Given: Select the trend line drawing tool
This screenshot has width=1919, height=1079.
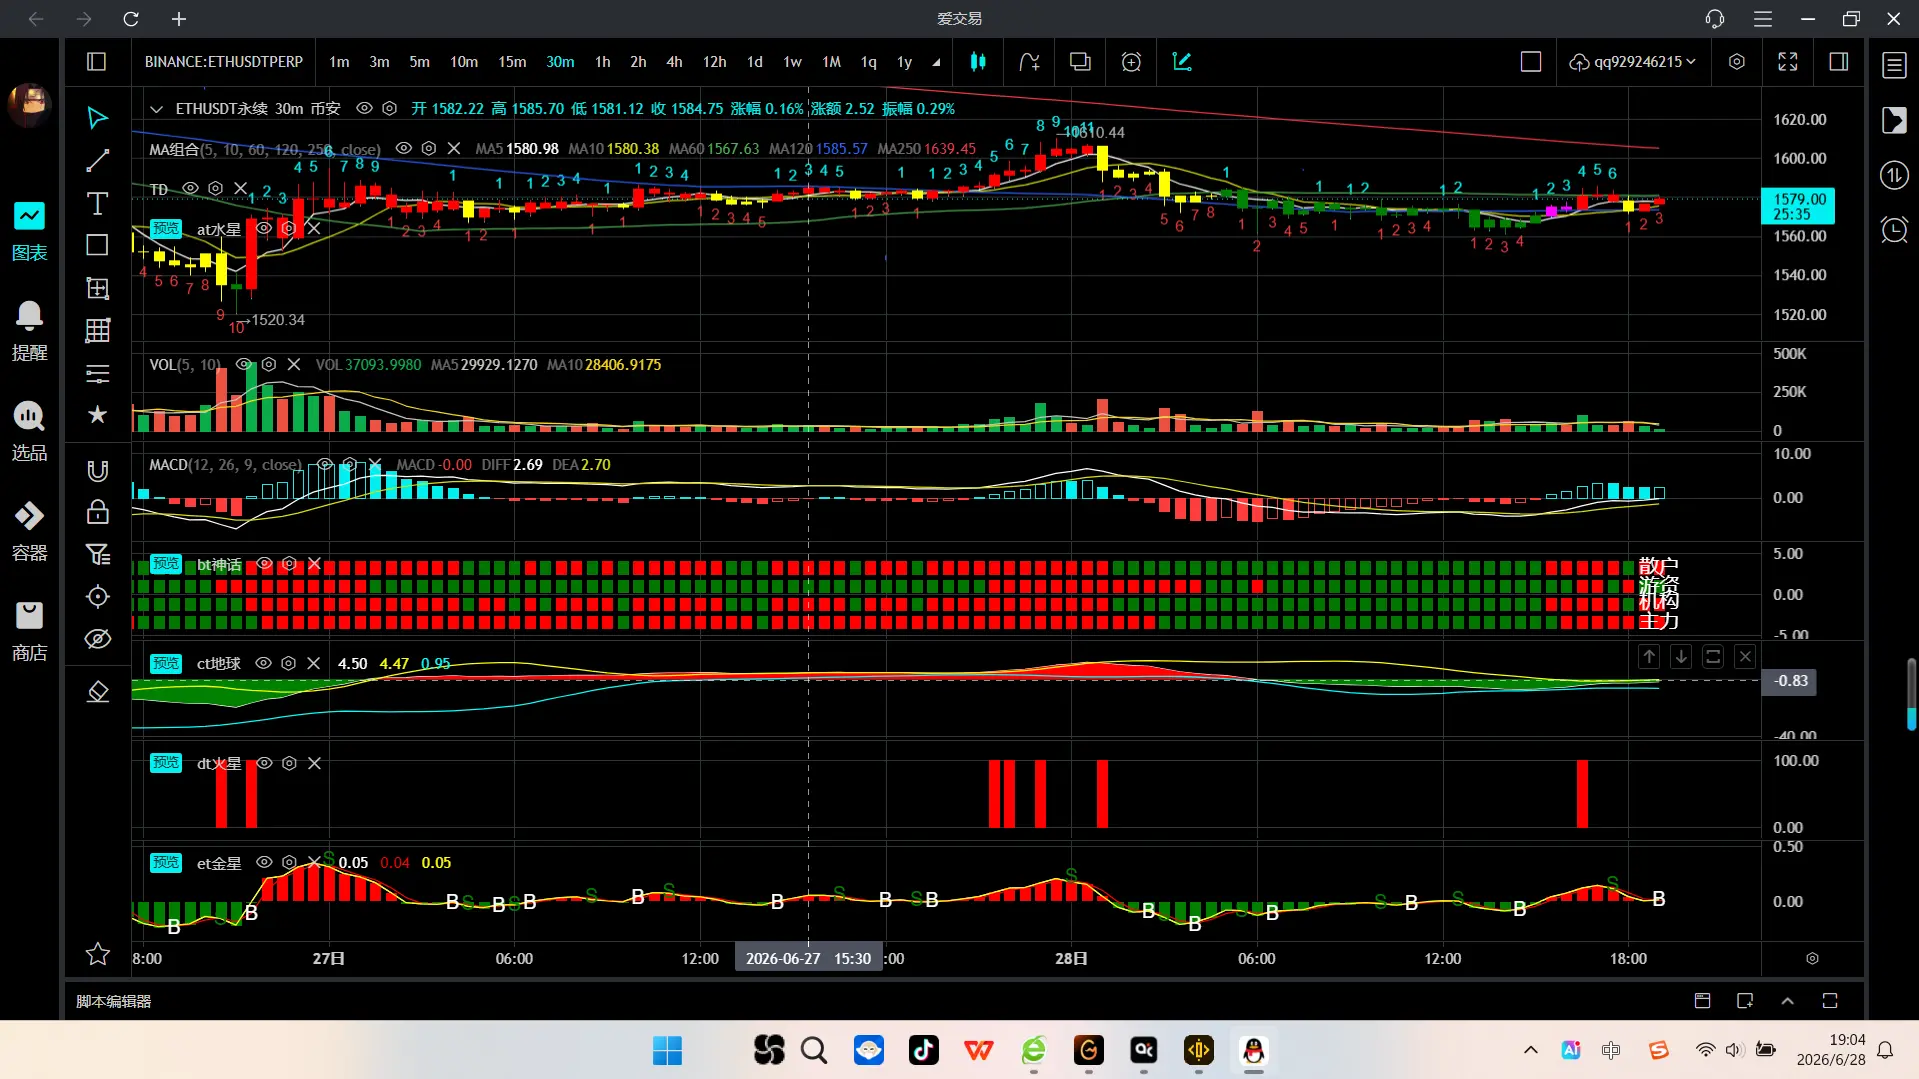Looking at the screenshot, I should pos(97,161).
